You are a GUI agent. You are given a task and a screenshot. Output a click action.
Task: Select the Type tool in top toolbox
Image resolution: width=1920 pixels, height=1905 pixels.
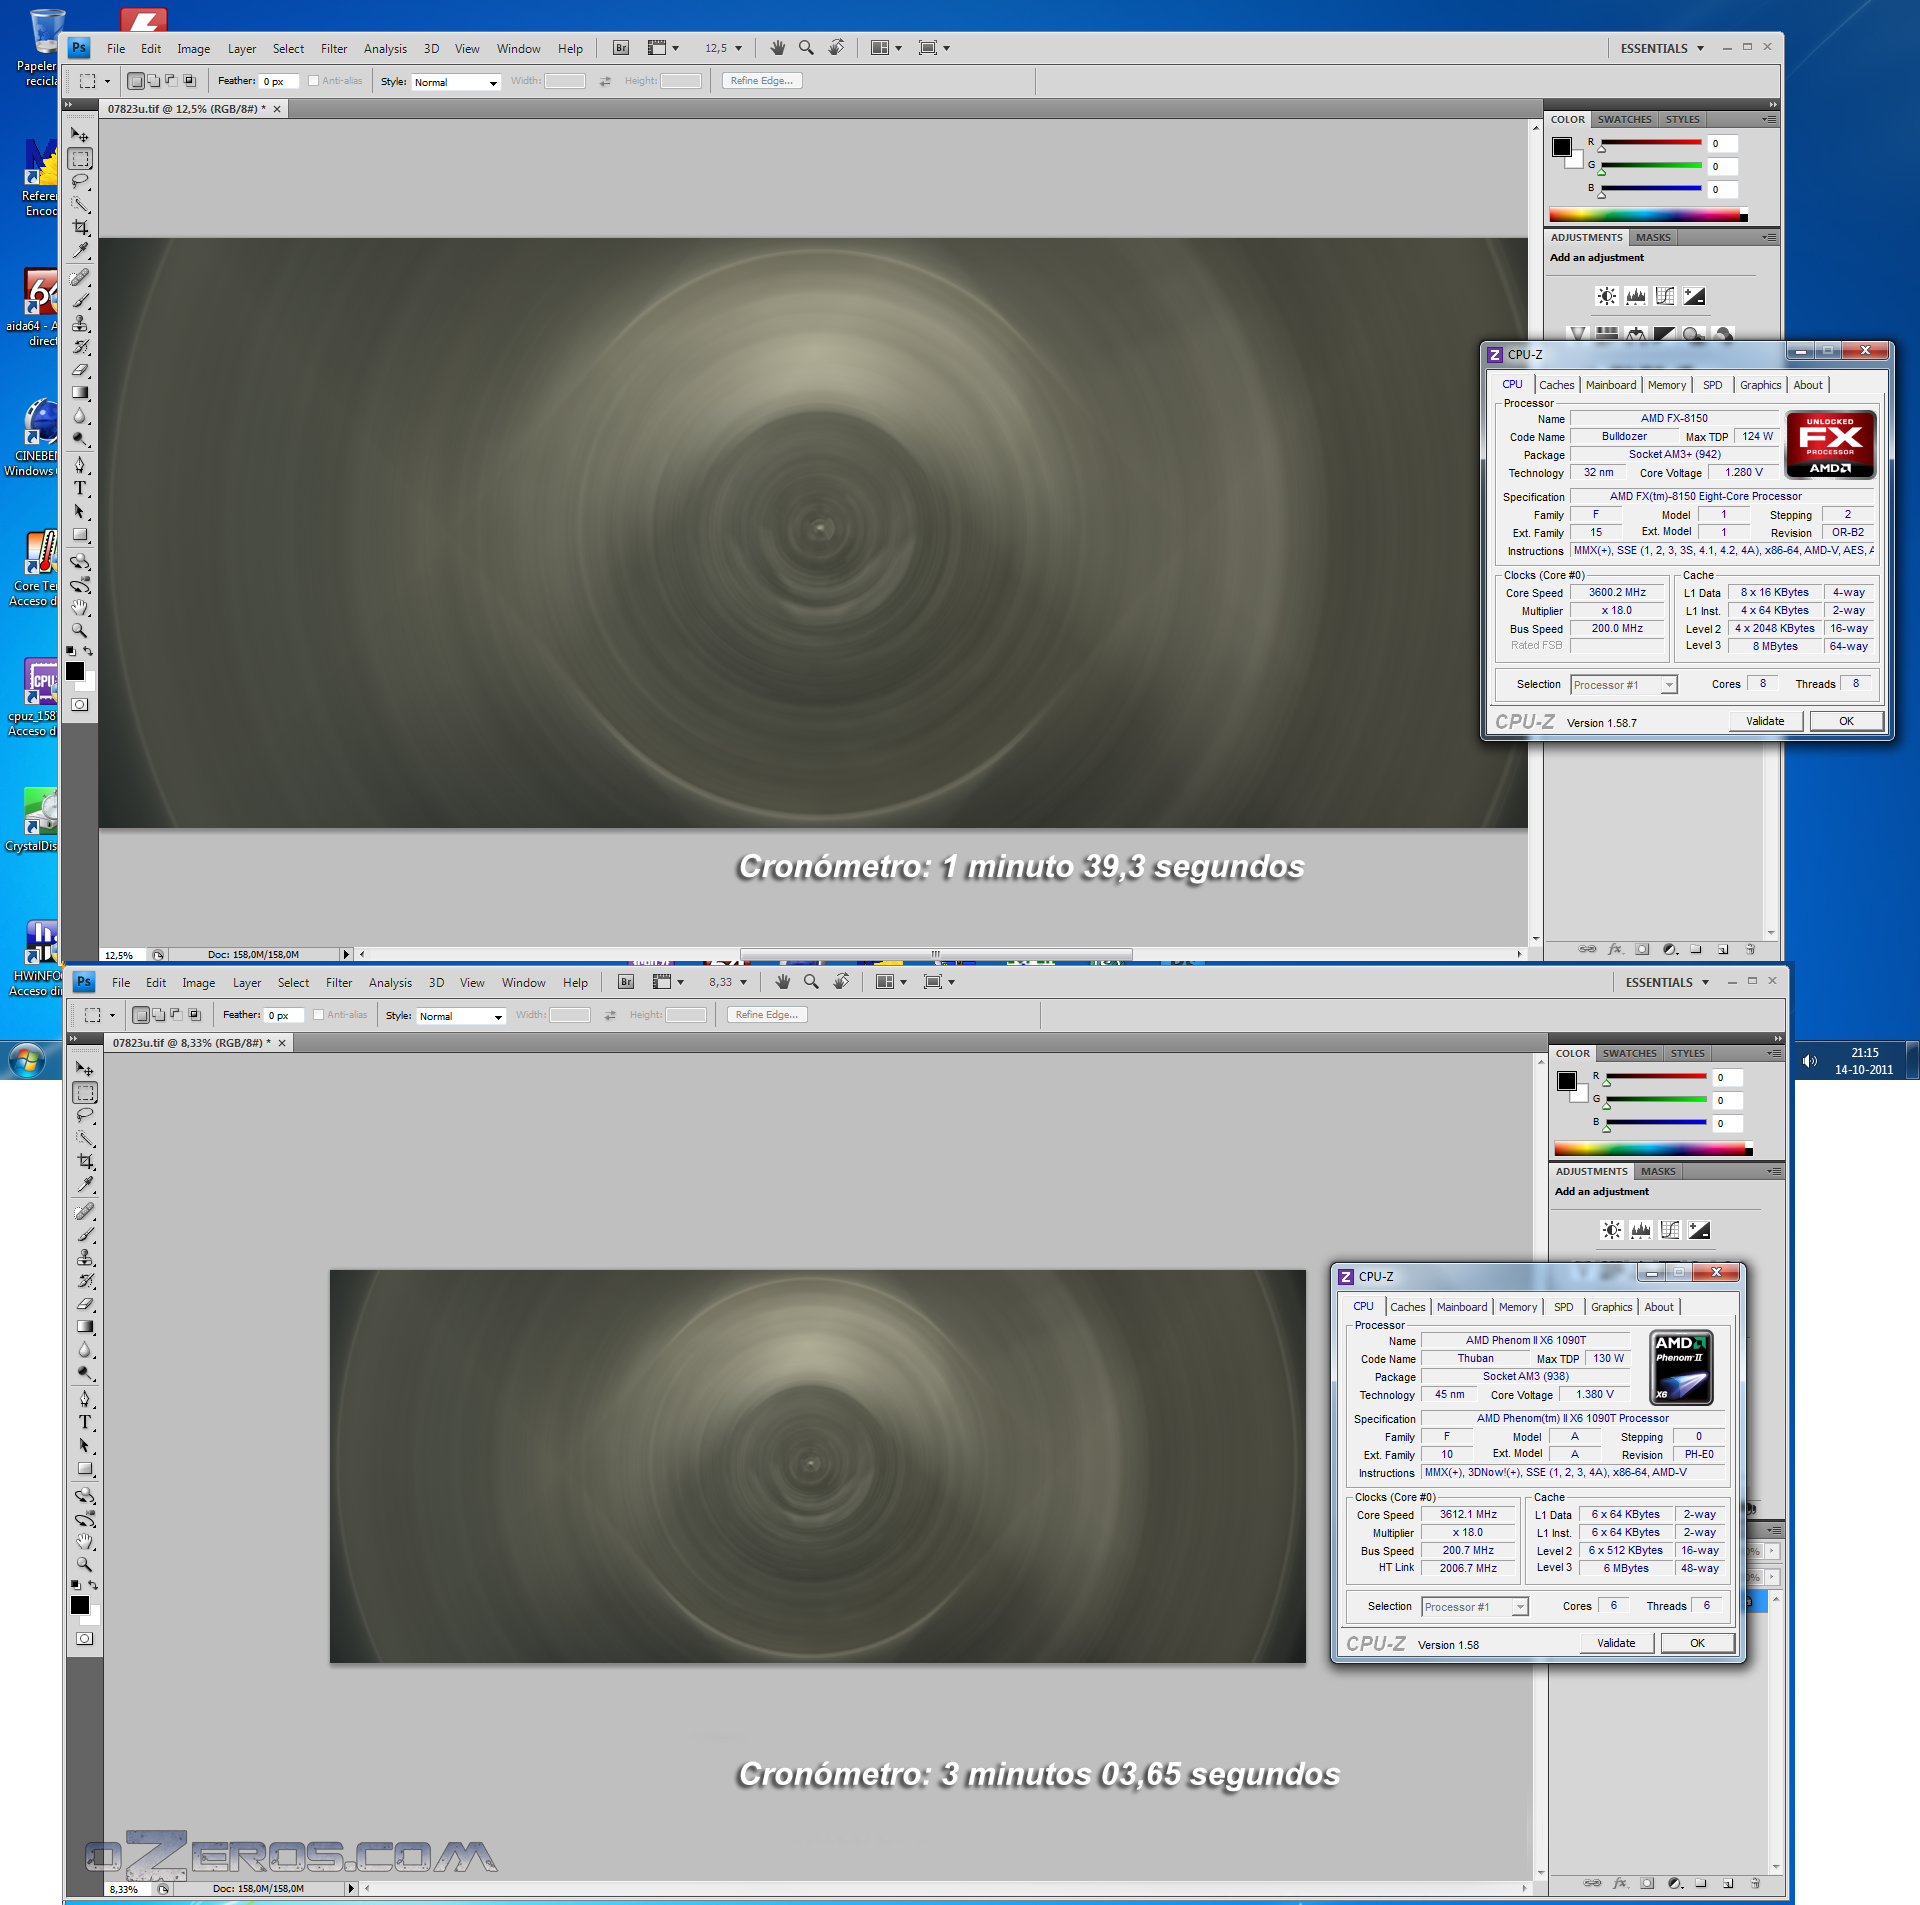point(80,488)
